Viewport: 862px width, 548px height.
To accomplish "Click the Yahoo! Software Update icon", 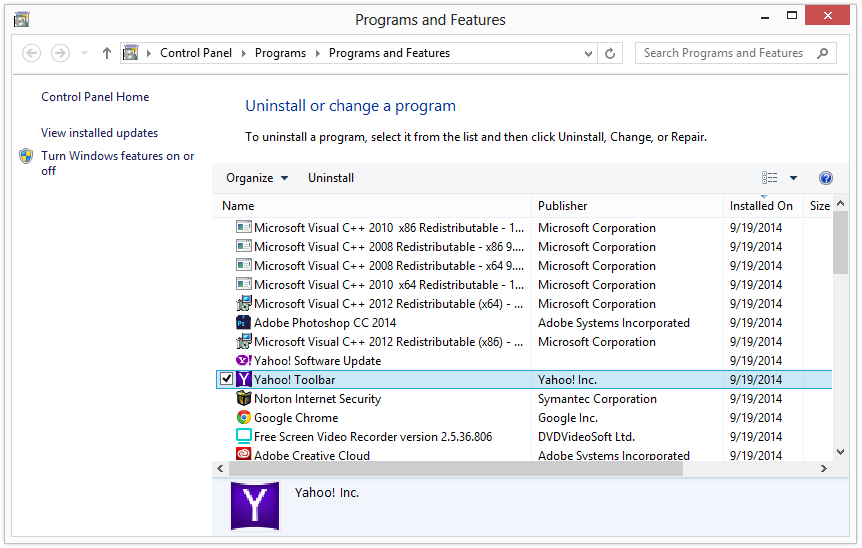I will click(244, 361).
